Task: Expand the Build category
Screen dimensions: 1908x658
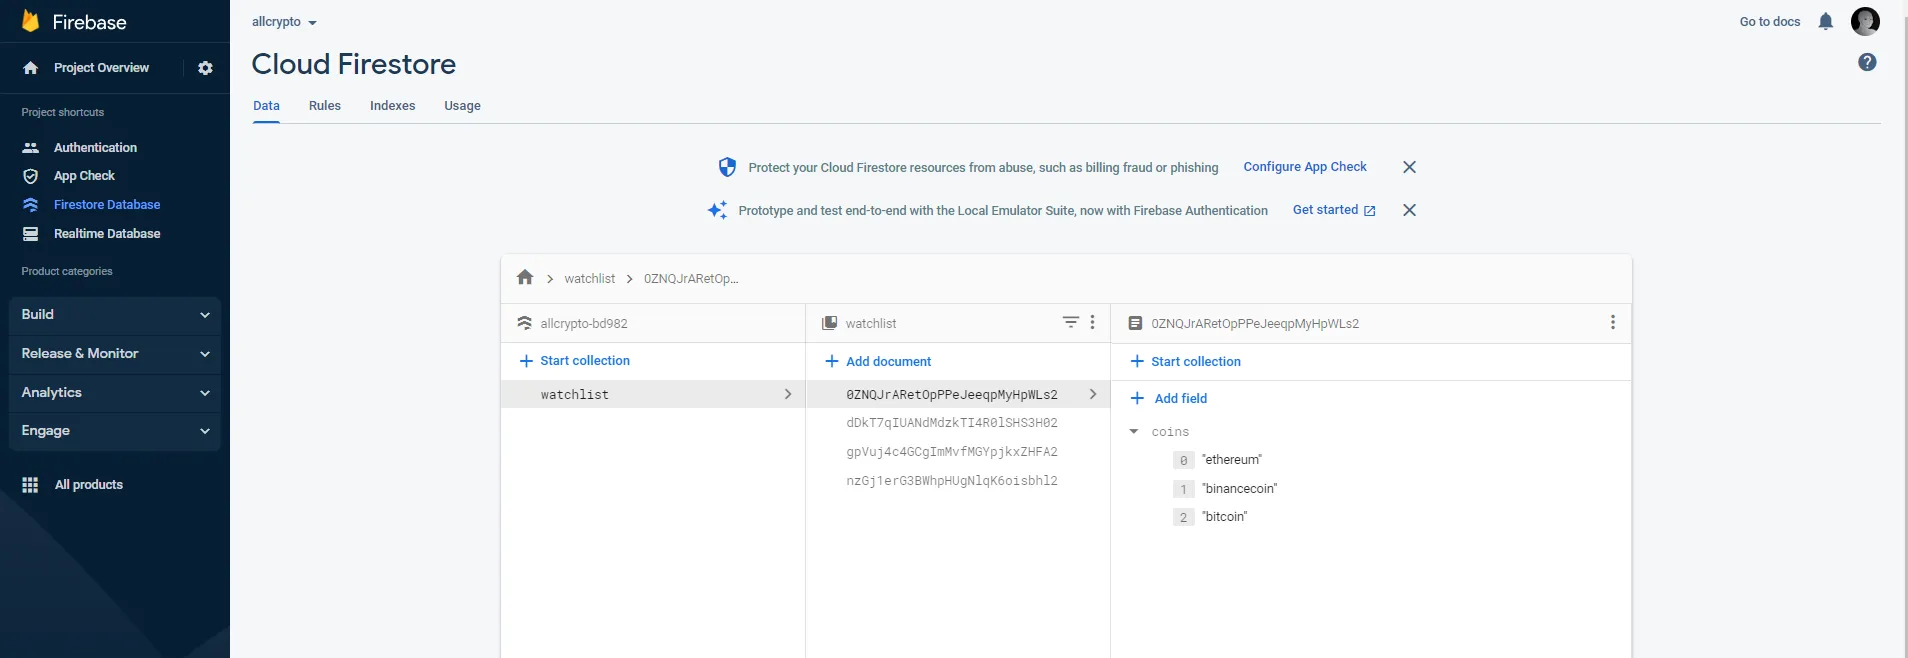Action: pos(114,315)
